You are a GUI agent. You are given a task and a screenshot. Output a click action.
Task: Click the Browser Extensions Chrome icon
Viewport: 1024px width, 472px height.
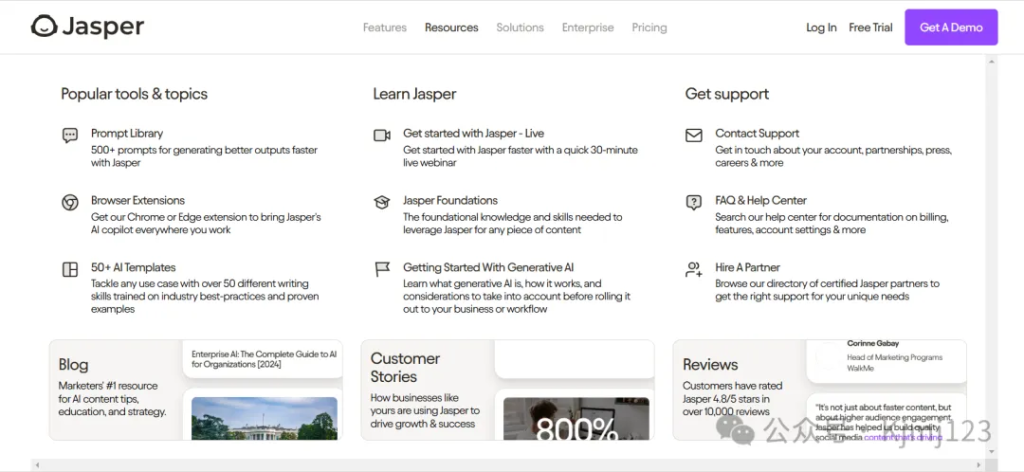[70, 202]
